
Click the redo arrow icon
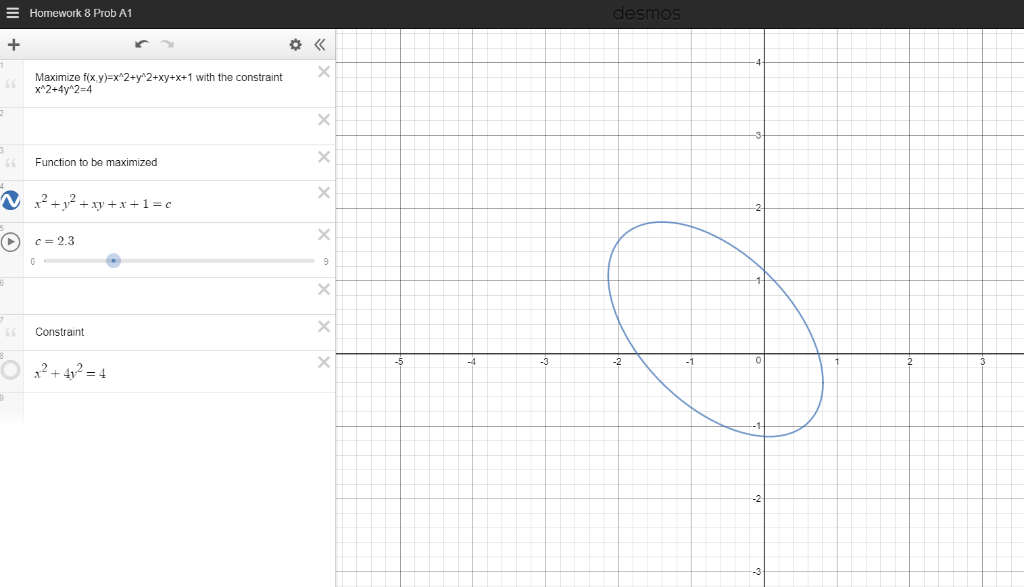(x=166, y=44)
